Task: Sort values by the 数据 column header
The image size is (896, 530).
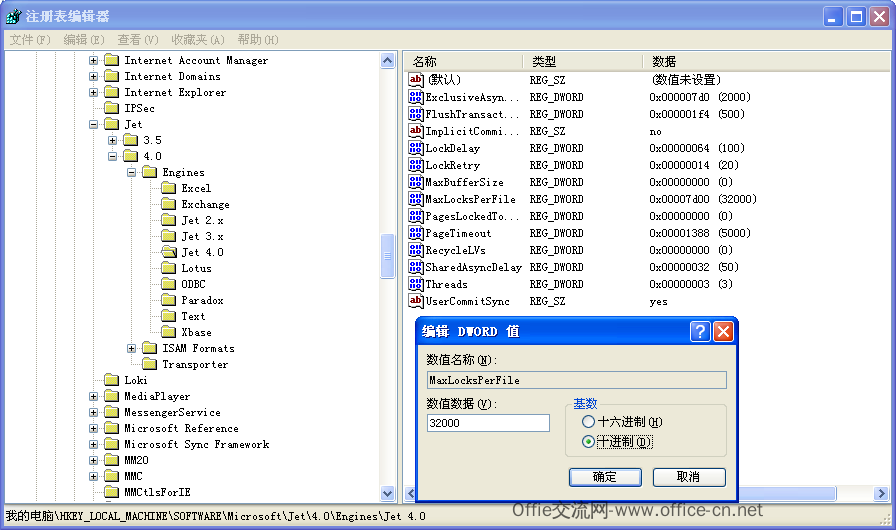Action: pyautogui.click(x=767, y=61)
